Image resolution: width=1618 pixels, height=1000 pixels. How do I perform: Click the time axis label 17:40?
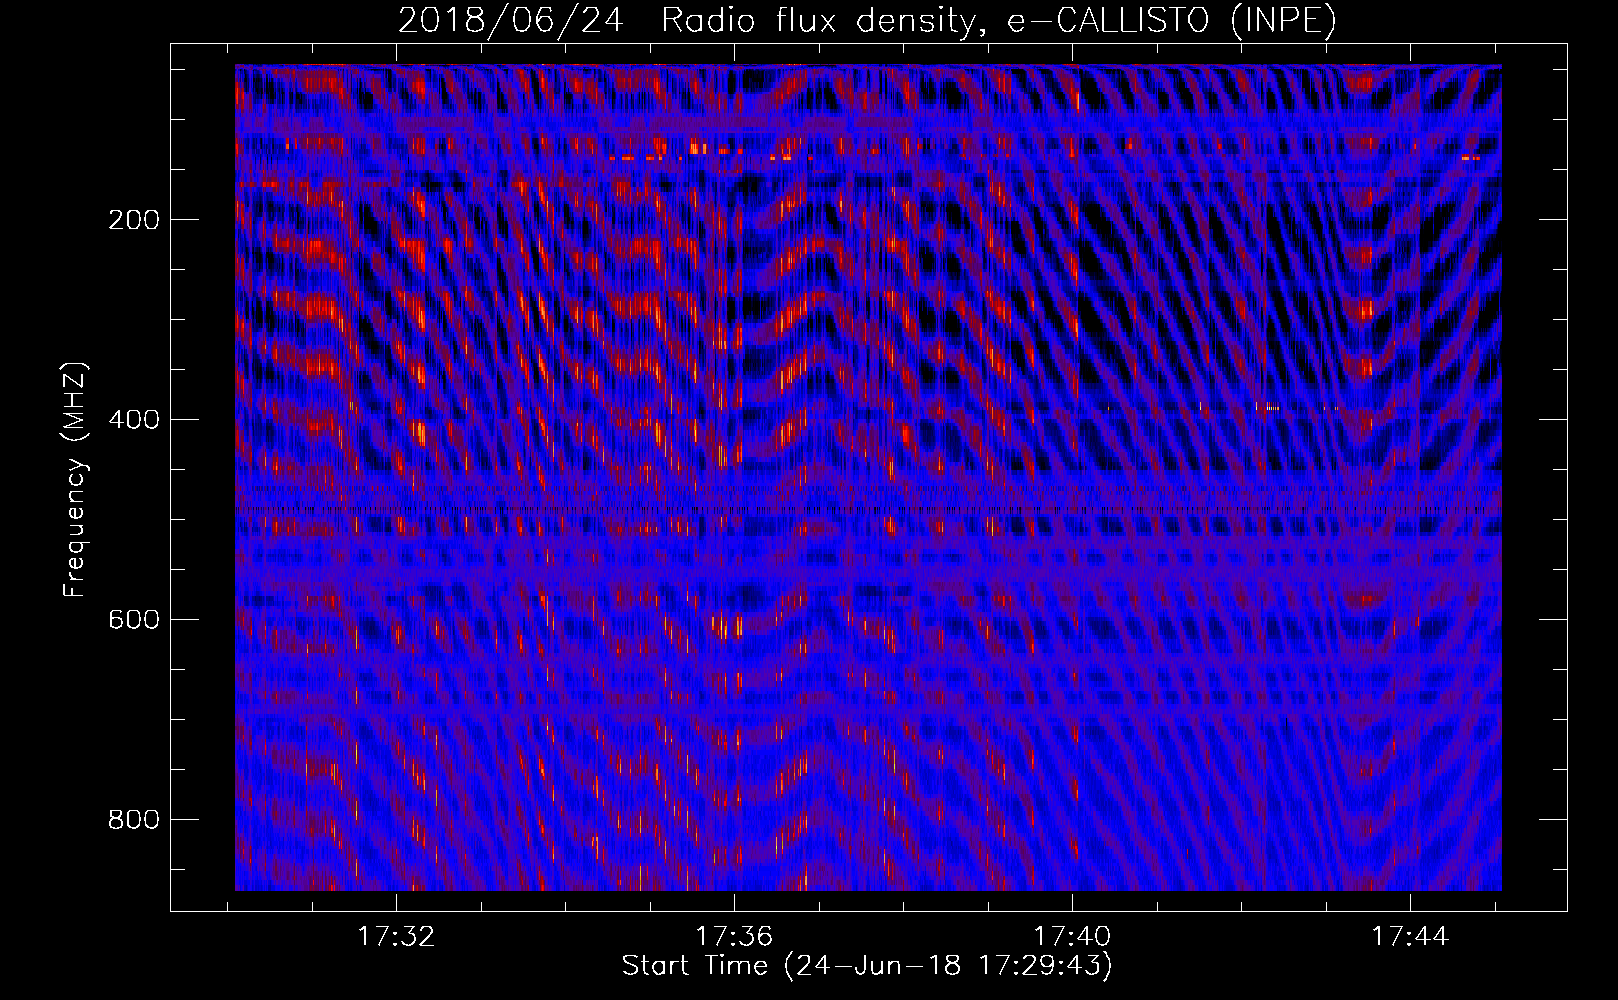1072,937
